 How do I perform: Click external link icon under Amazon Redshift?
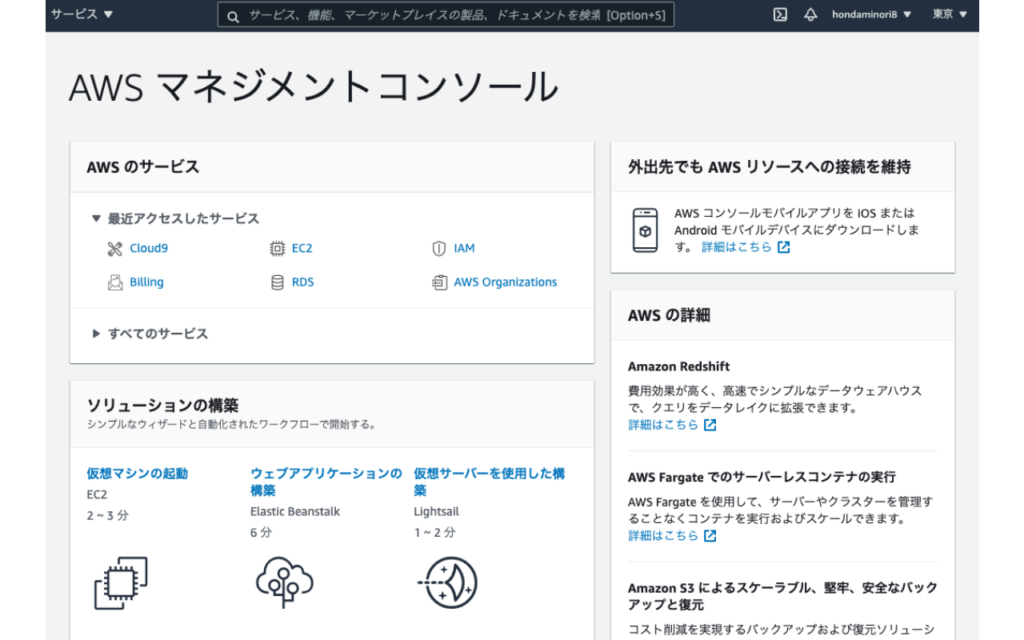[710, 425]
